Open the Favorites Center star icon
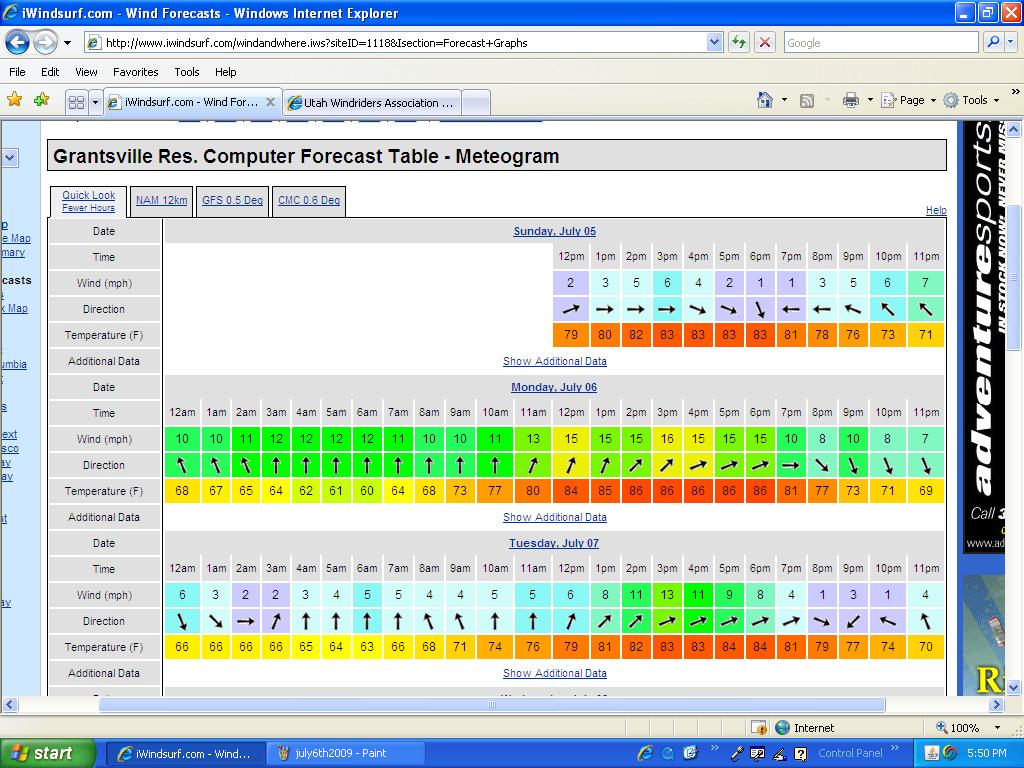The image size is (1024, 768). point(14,100)
